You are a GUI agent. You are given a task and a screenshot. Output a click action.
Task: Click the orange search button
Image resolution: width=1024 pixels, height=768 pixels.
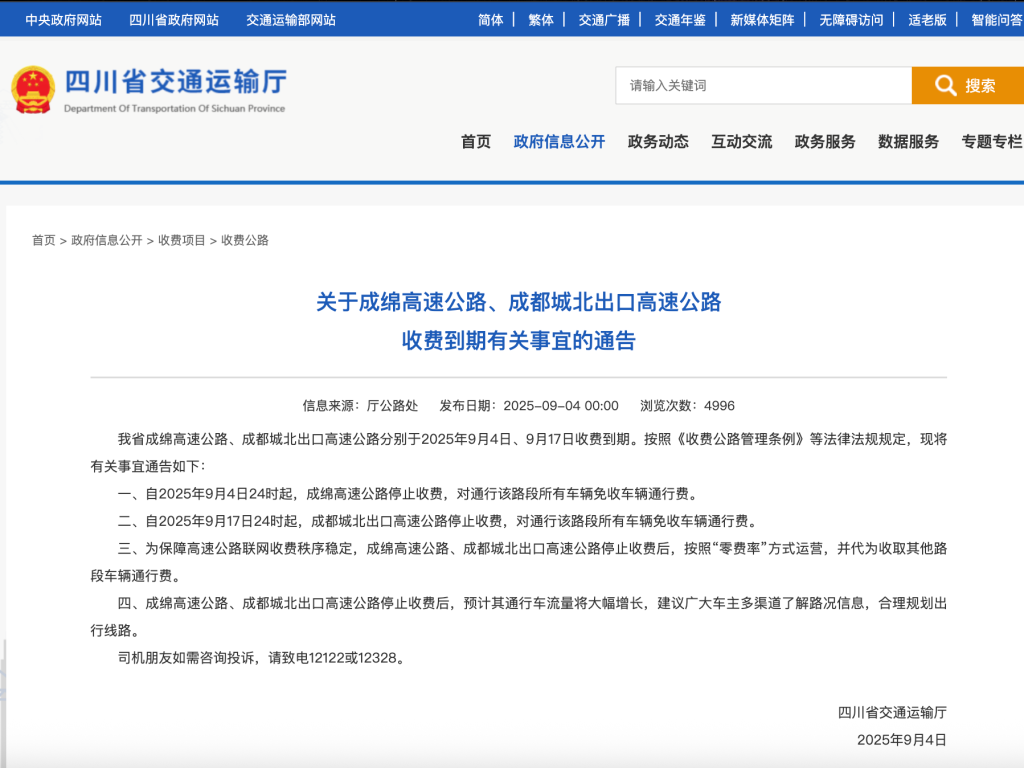(967, 86)
